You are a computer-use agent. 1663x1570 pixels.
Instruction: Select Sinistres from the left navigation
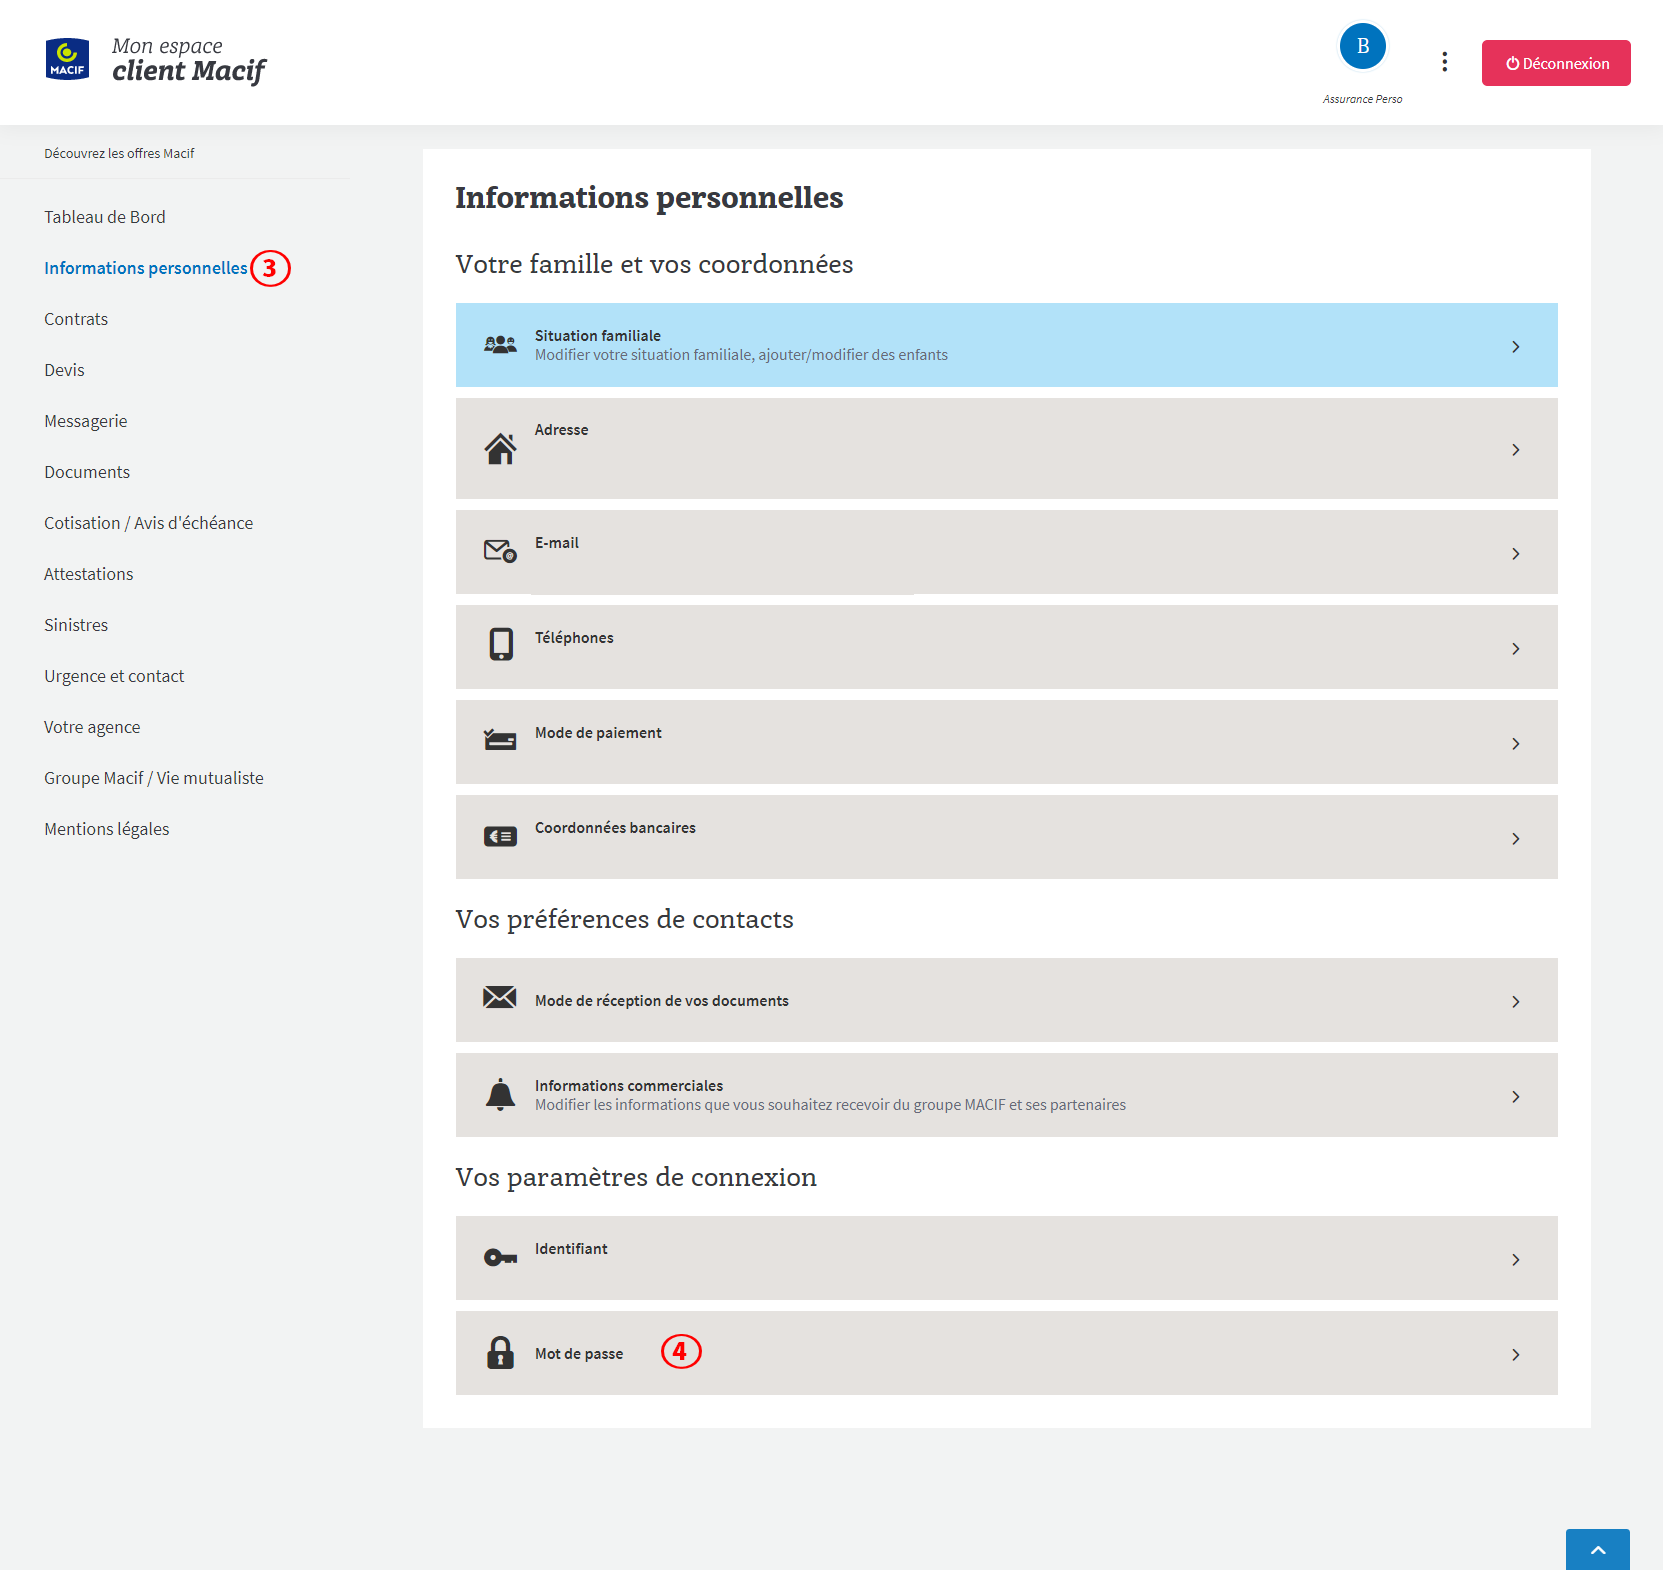(76, 625)
